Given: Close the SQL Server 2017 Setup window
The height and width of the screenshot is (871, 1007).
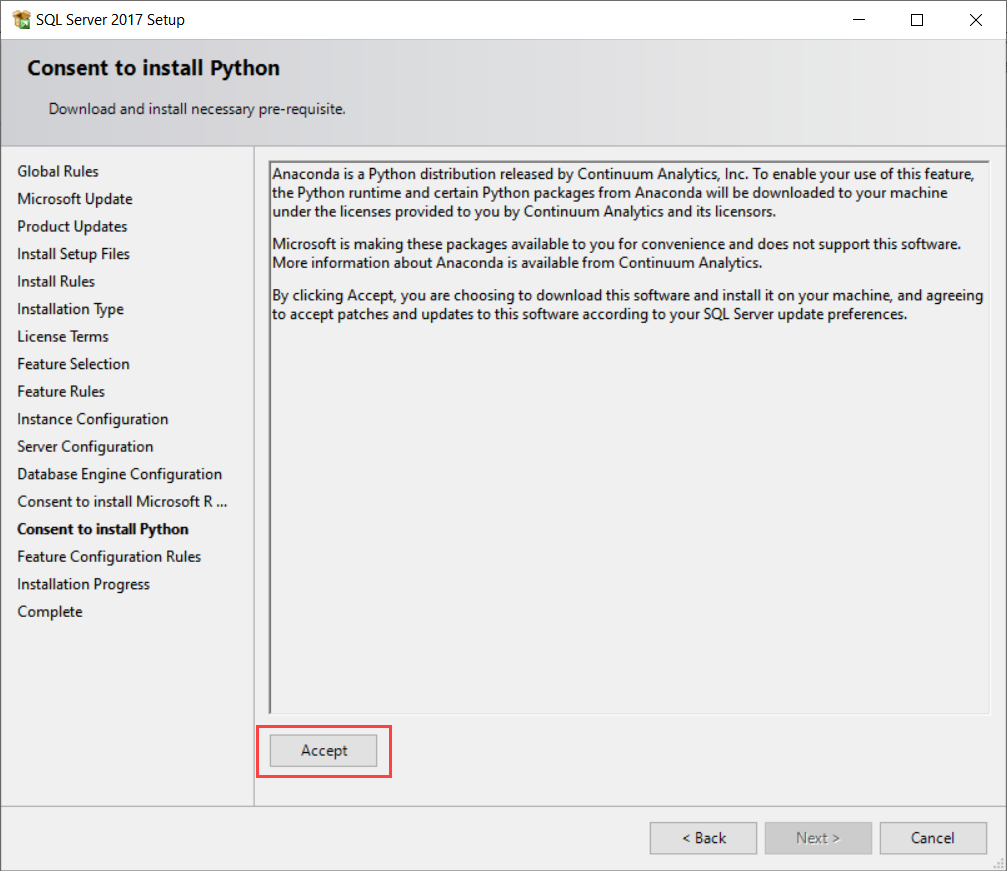Looking at the screenshot, I should 973,20.
